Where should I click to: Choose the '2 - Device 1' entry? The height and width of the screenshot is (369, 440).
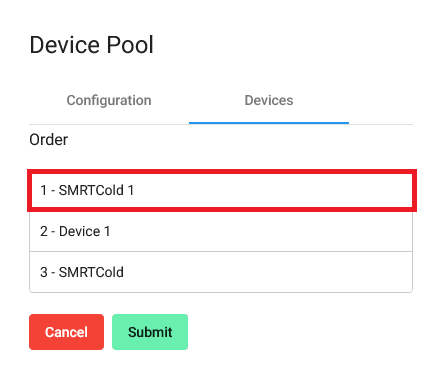221,231
